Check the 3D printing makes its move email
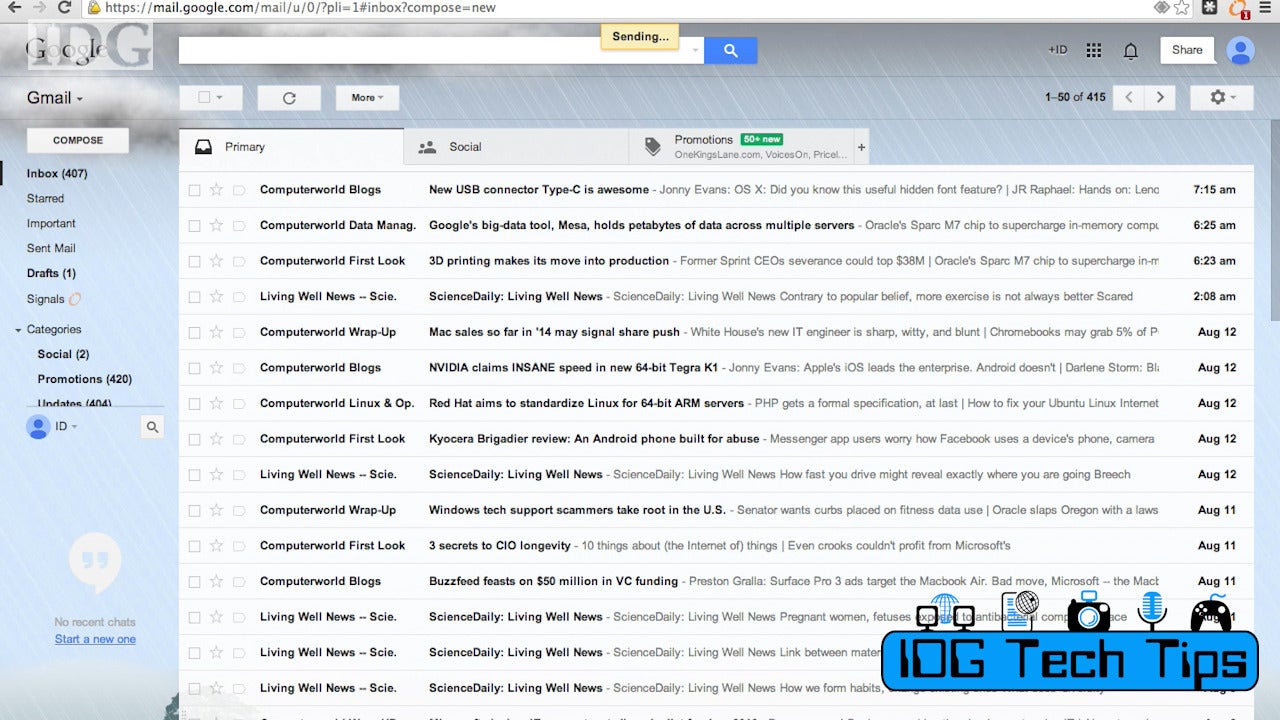This screenshot has height=720, width=1280. tap(195, 261)
